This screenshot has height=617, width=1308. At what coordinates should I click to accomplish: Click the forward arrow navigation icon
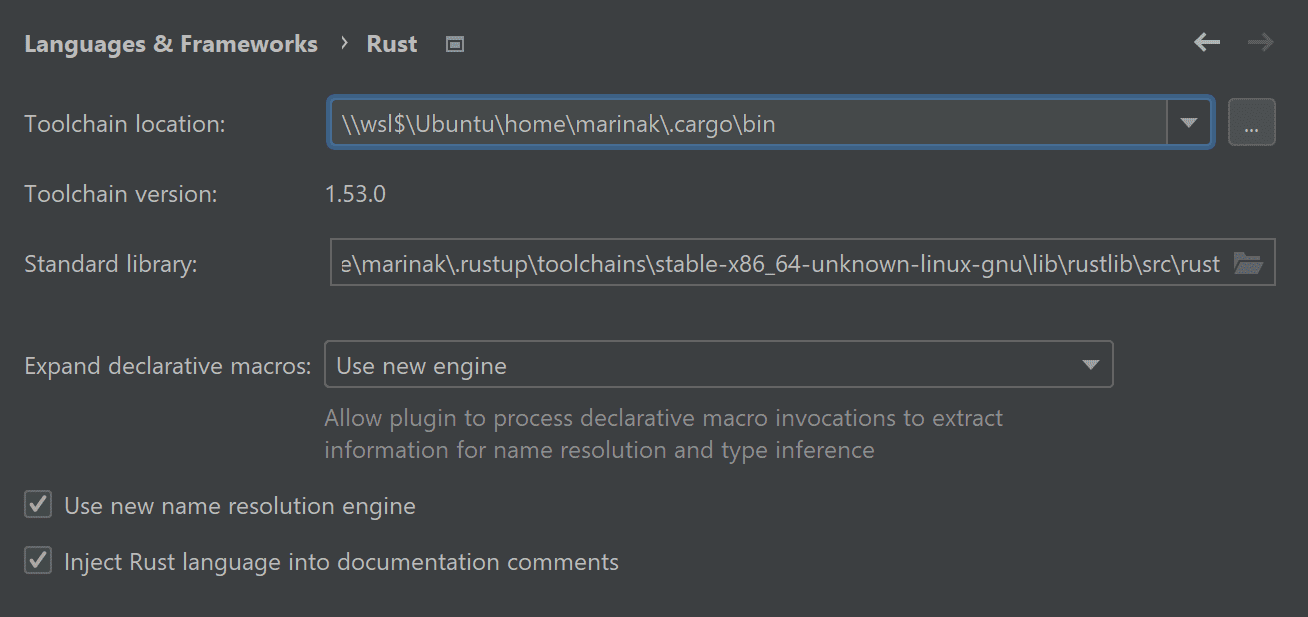pos(1261,42)
